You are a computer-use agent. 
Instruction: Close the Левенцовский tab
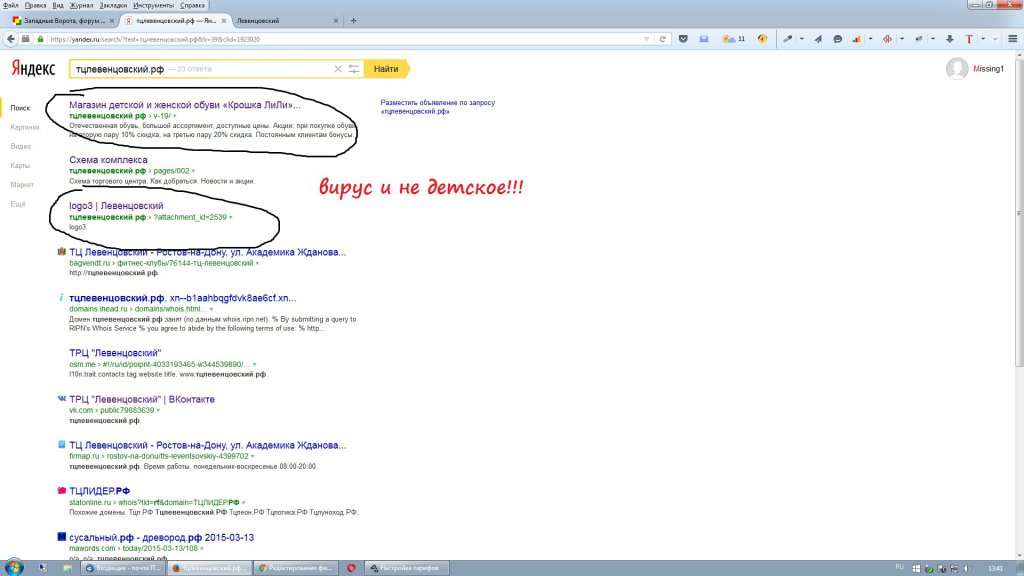click(336, 21)
